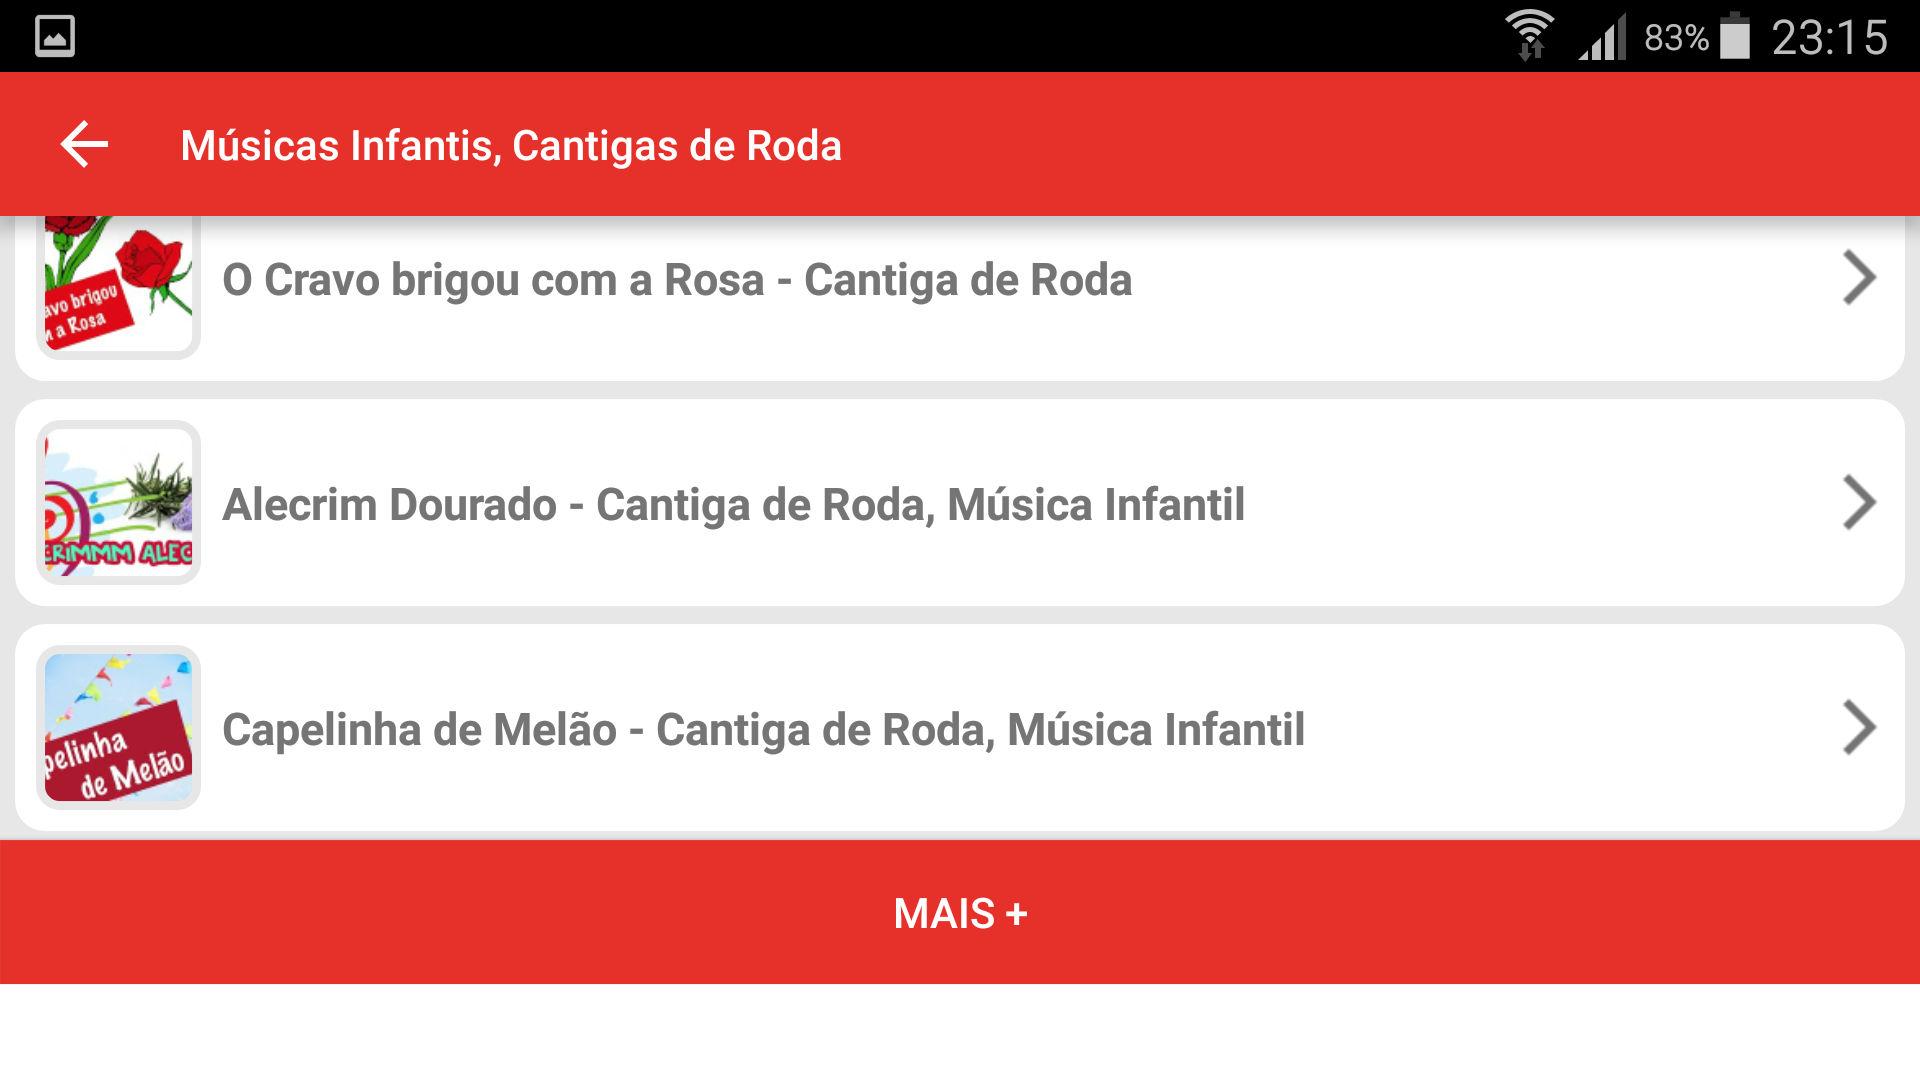Tap the cellular signal strength icon
This screenshot has height=1080, width=1920.
(x=1603, y=38)
